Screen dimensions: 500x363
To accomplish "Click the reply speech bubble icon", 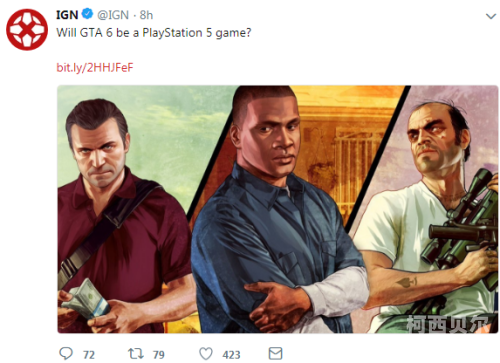I will [x=66, y=353].
